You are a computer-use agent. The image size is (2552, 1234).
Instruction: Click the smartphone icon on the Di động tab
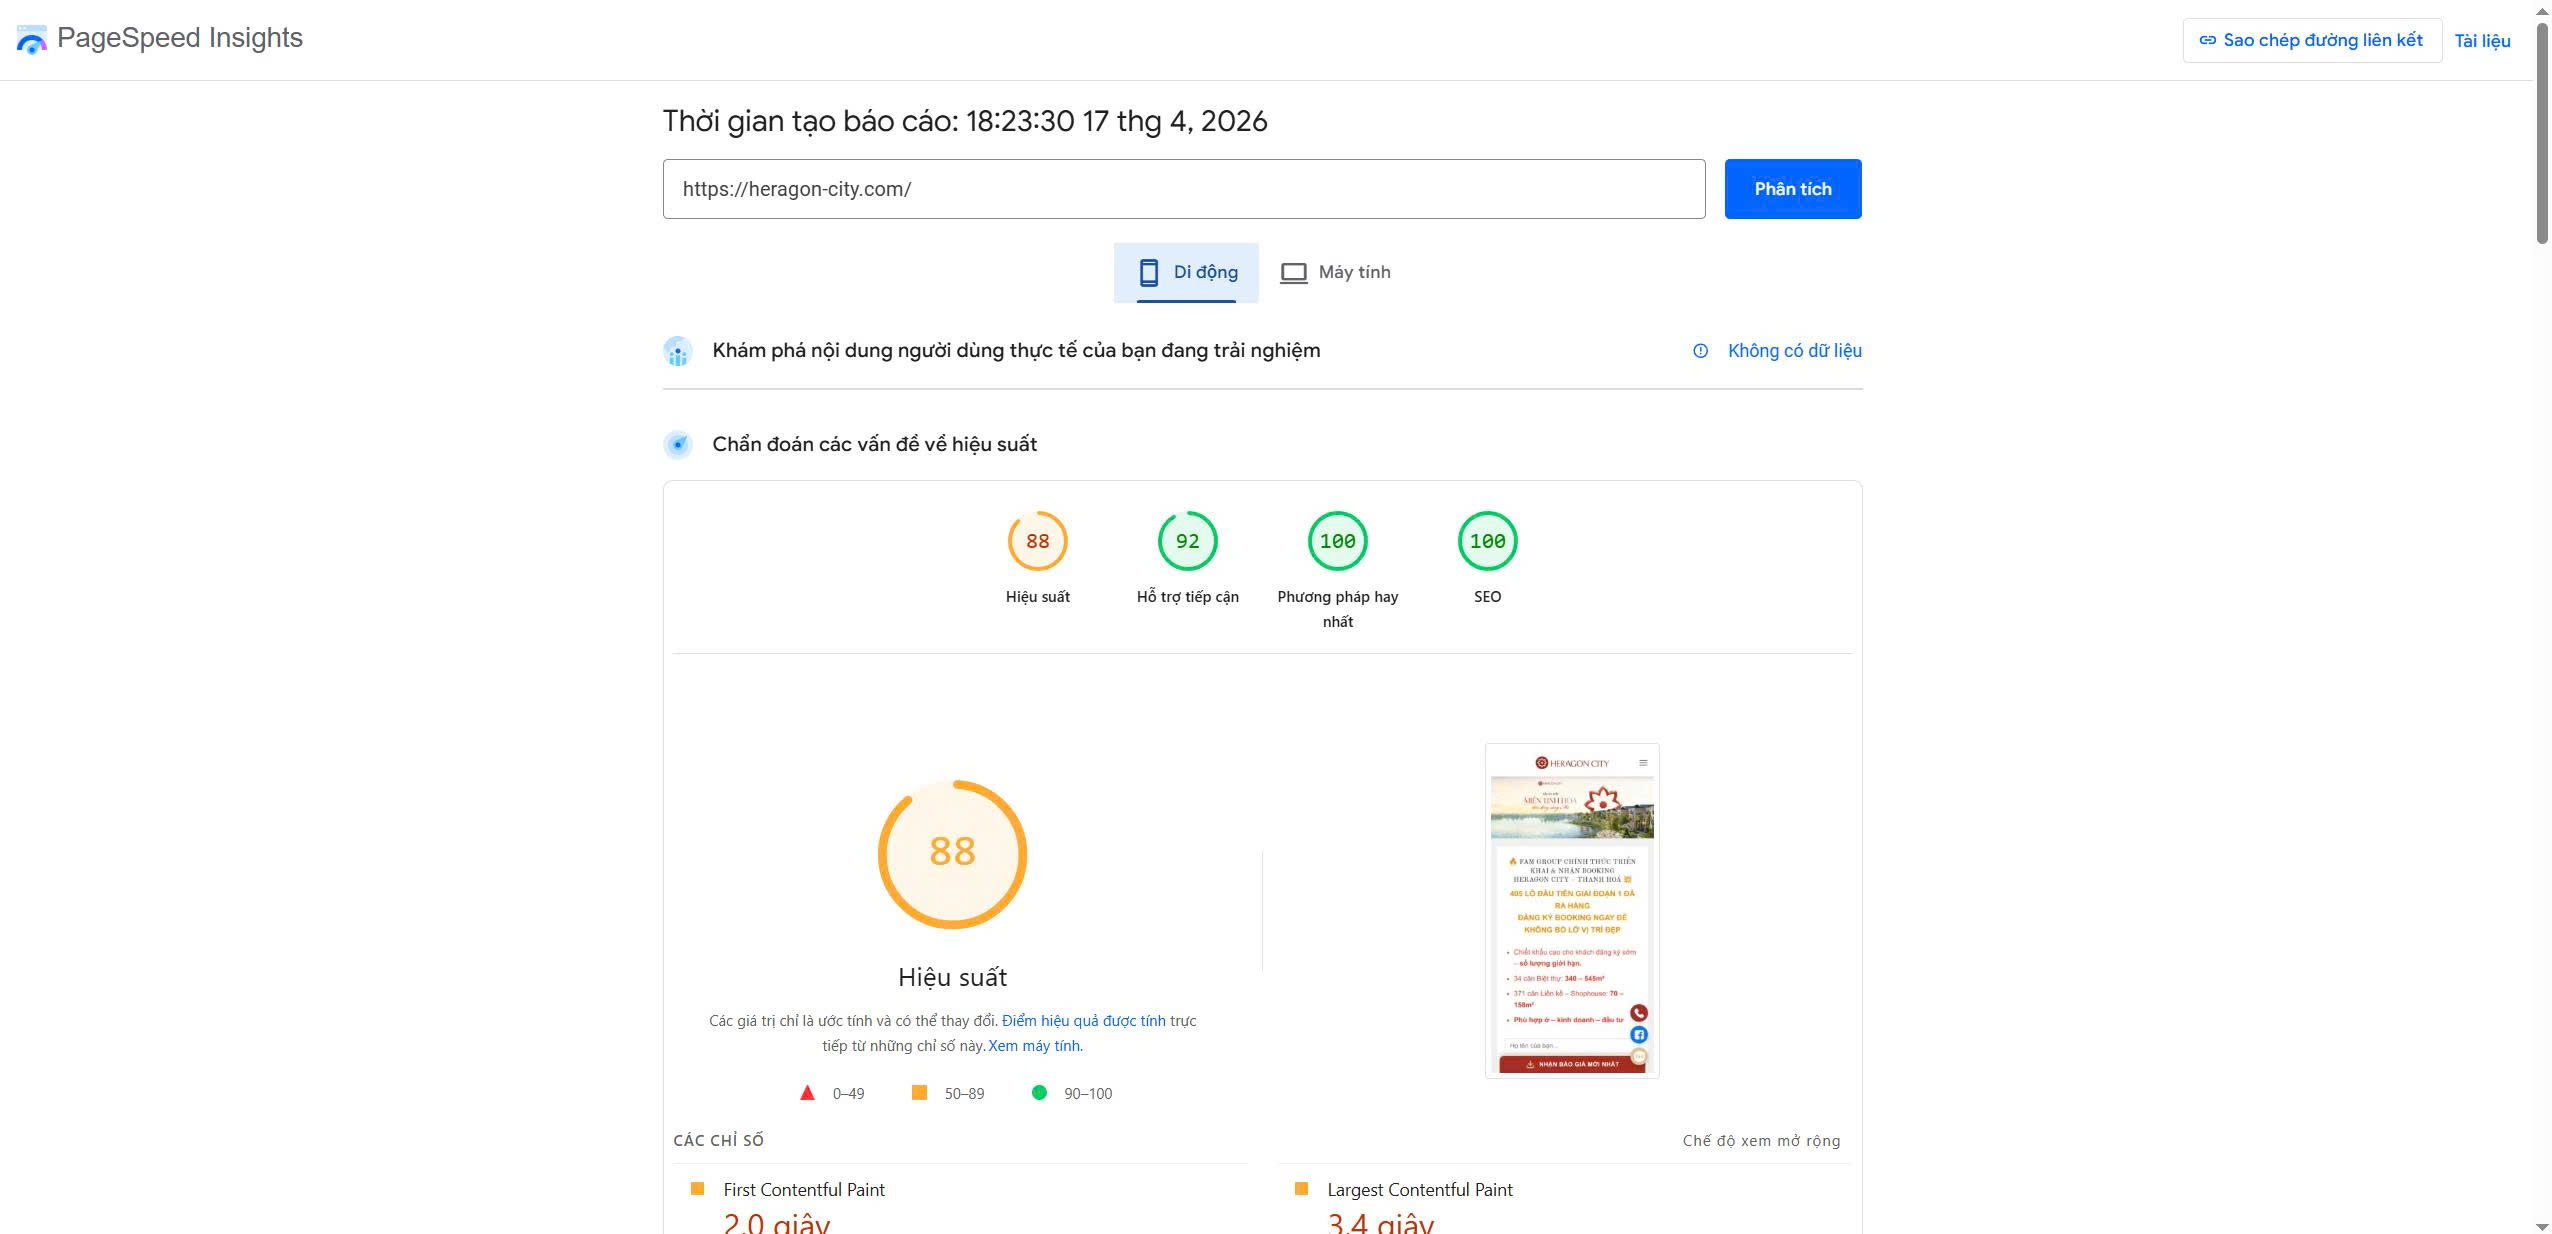pyautogui.click(x=1150, y=271)
